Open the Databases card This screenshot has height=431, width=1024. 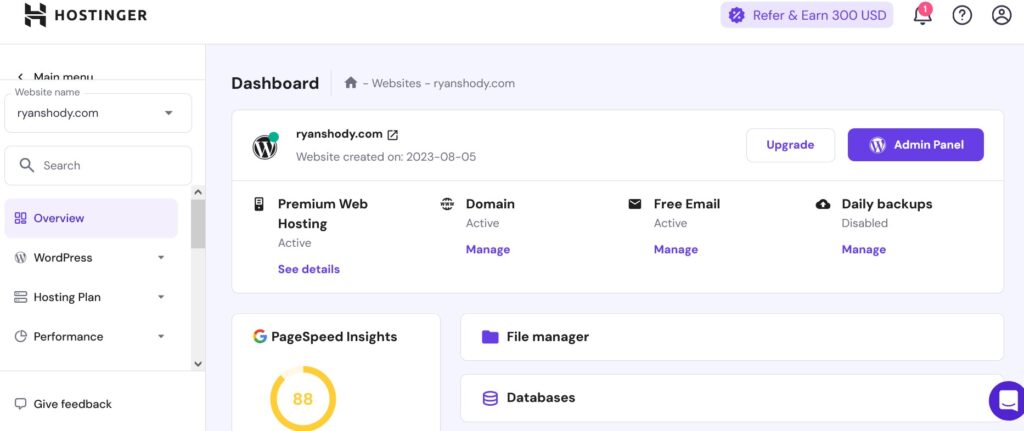[x=732, y=398]
